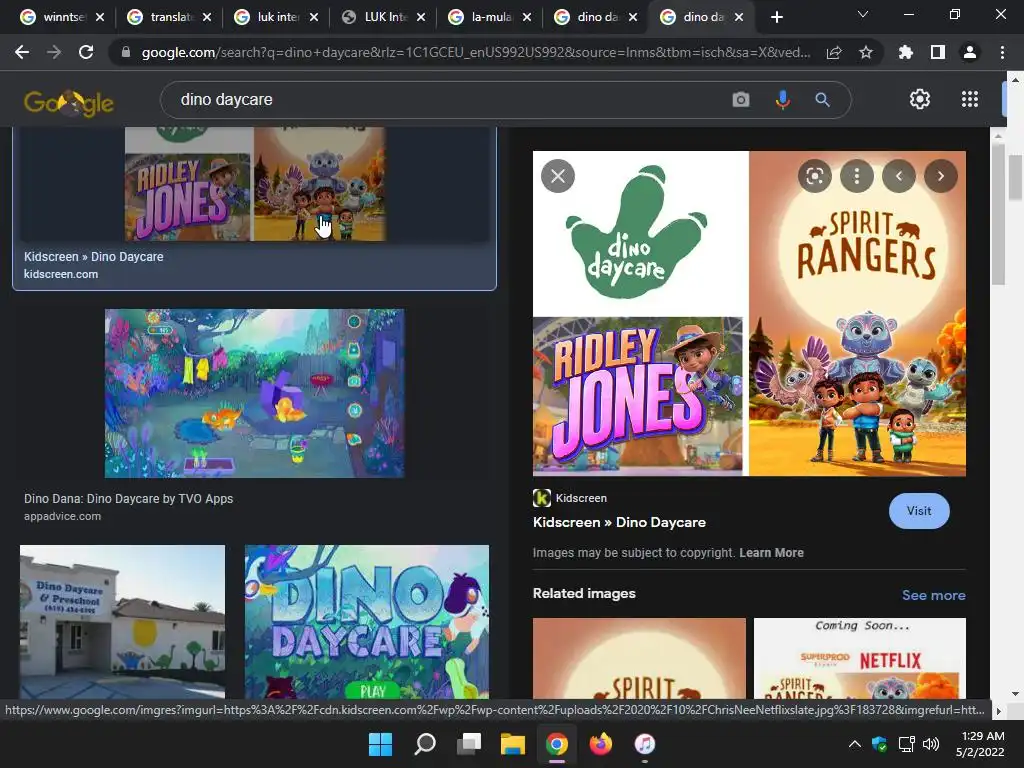Start voice search with the microphone icon
Screen dimensions: 1024x768
[x=782, y=100]
